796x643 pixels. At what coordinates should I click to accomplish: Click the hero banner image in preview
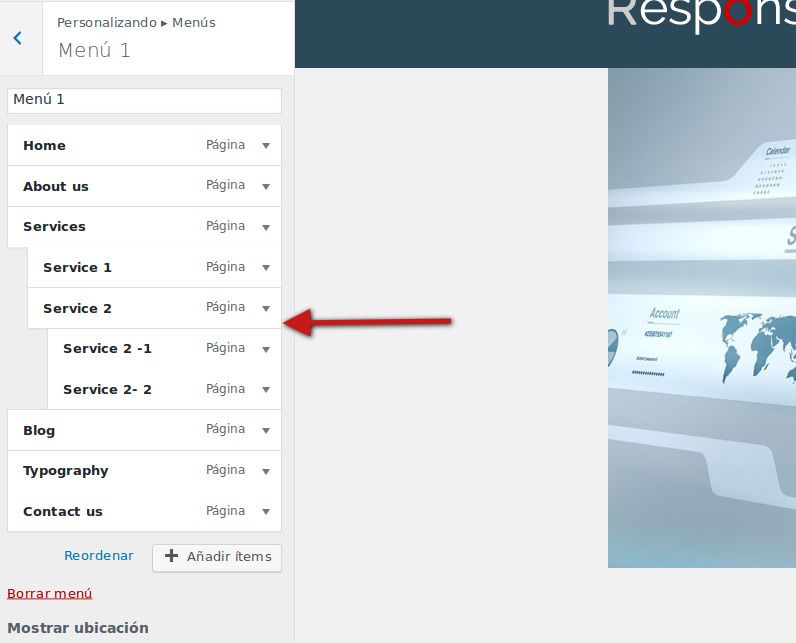click(702, 318)
